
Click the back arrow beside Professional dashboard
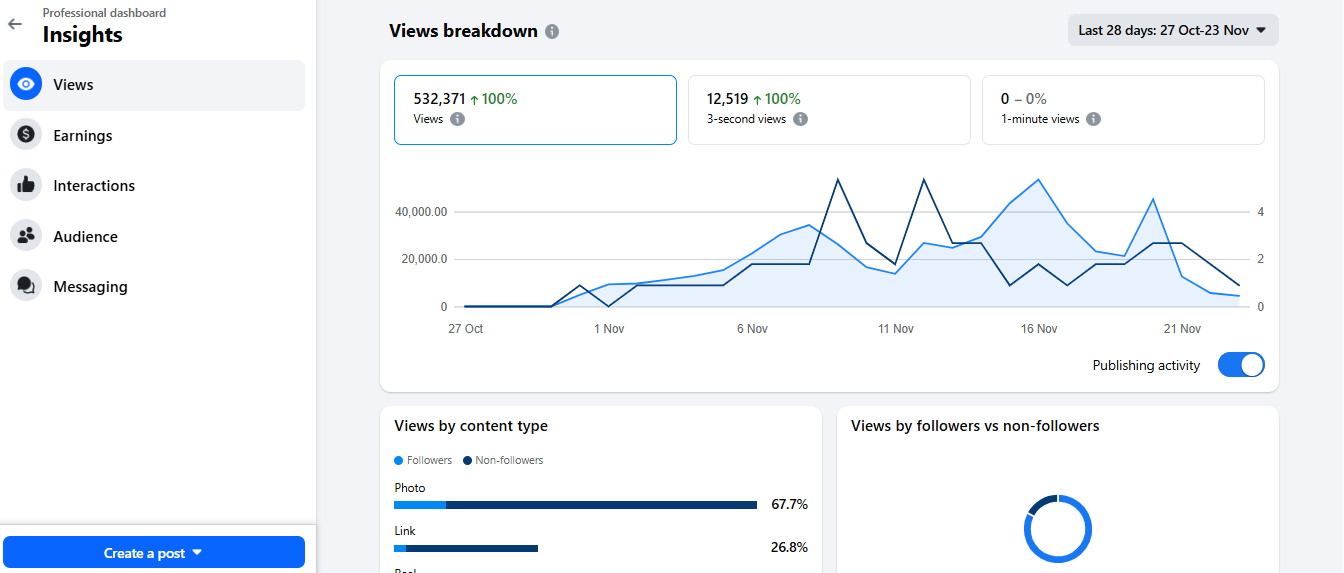point(14,24)
